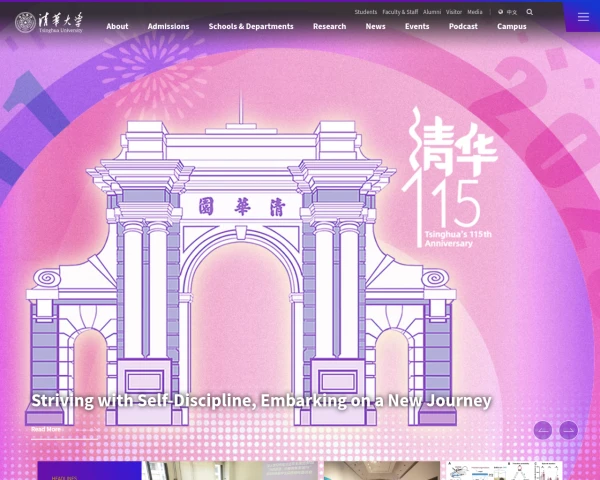Follow the Faculty & Staff link
Image resolution: width=600 pixels, height=480 pixels.
(x=400, y=12)
